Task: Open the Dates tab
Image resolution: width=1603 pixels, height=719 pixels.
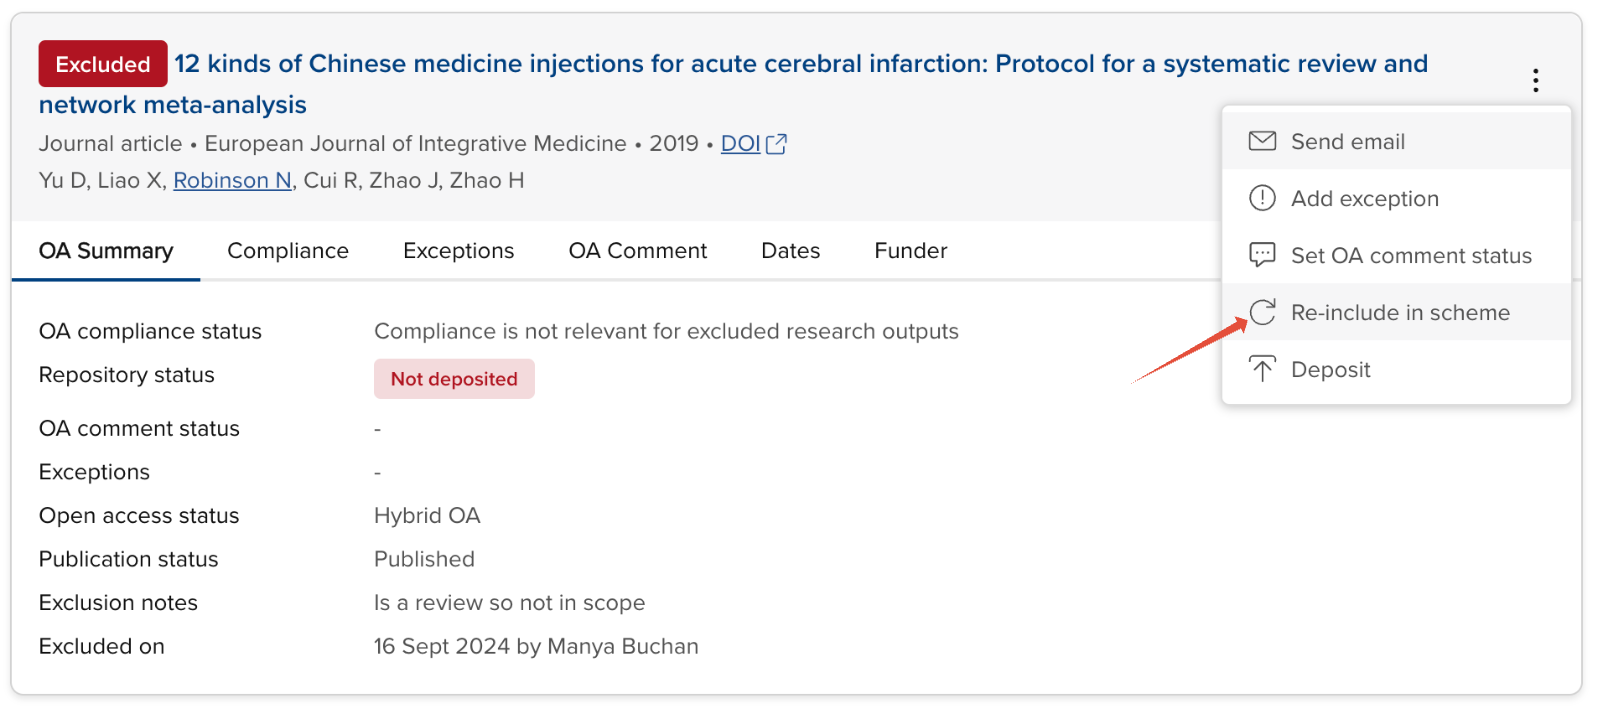Action: (x=790, y=251)
